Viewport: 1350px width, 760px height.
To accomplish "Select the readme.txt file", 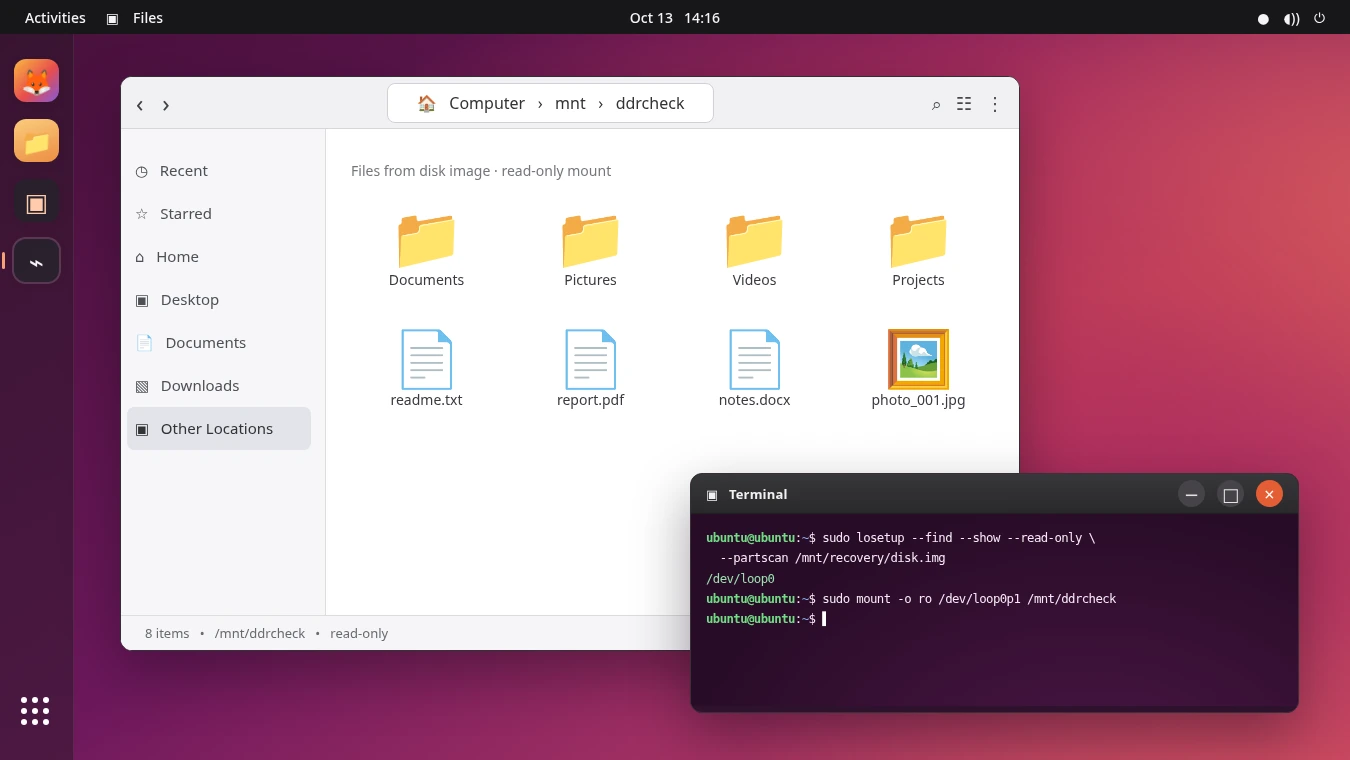I will click(426, 360).
